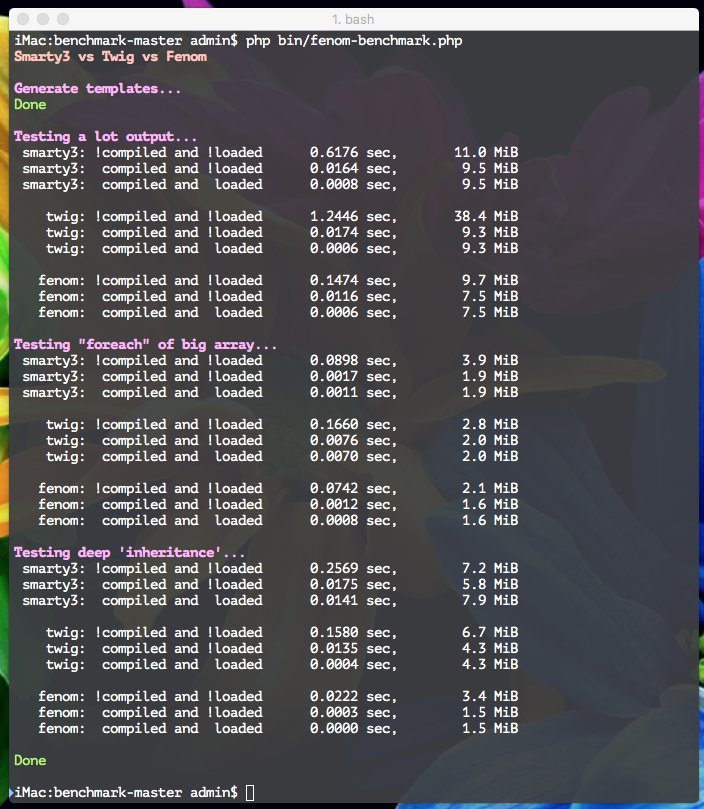Click the '0.0003 sec,' value

(x=353, y=713)
